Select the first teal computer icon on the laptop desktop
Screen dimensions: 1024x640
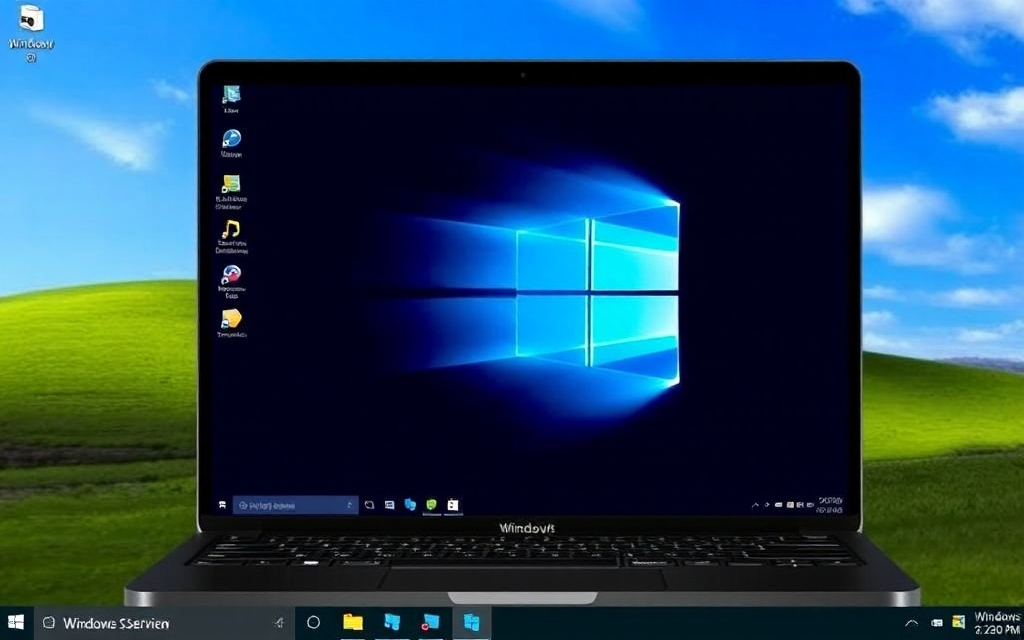(x=231, y=98)
